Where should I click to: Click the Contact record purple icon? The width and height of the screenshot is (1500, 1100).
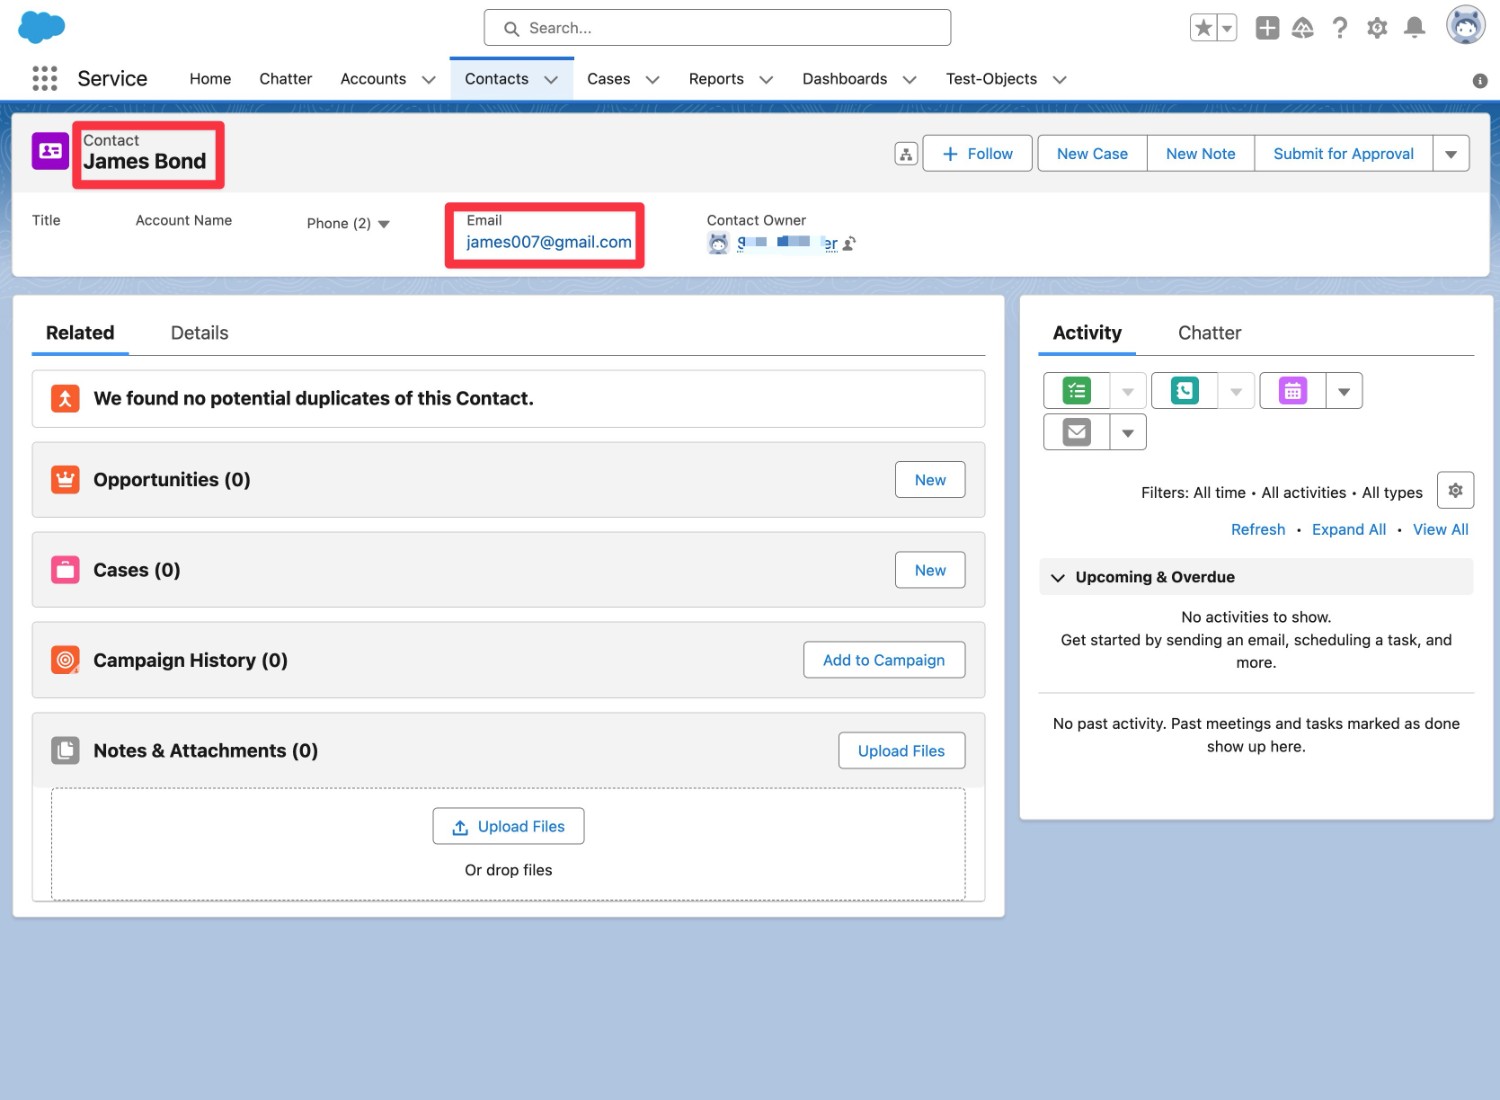(50, 151)
